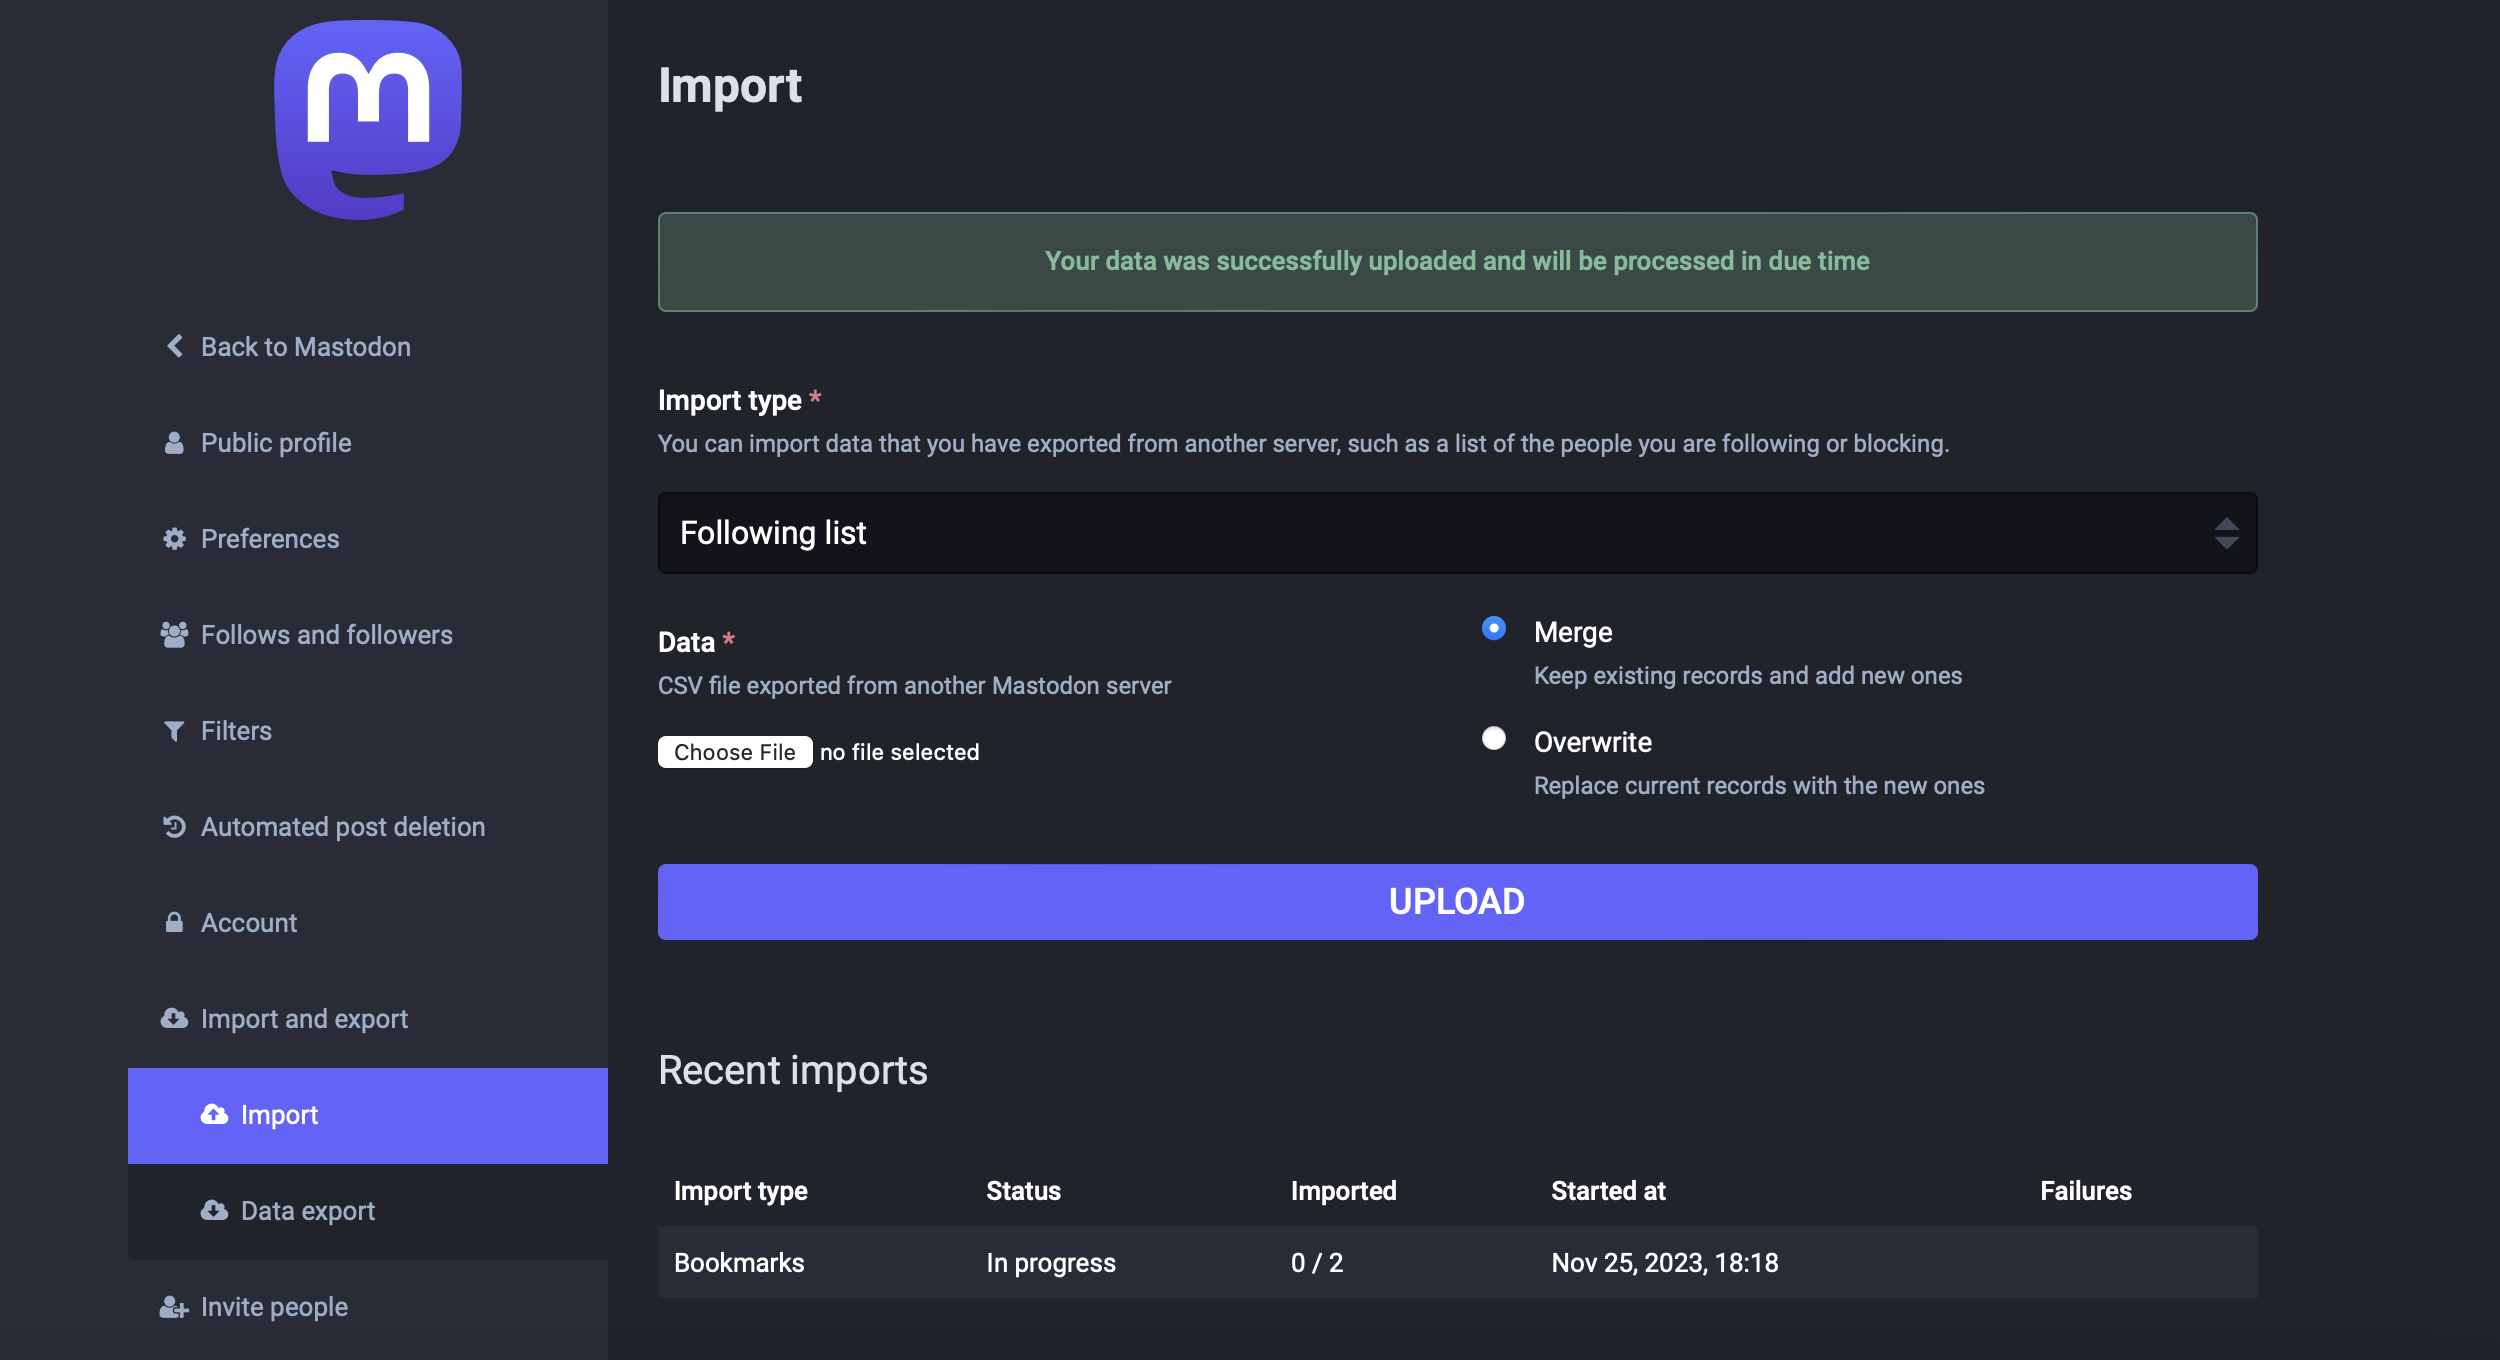Click the Mastodon logo

368,120
